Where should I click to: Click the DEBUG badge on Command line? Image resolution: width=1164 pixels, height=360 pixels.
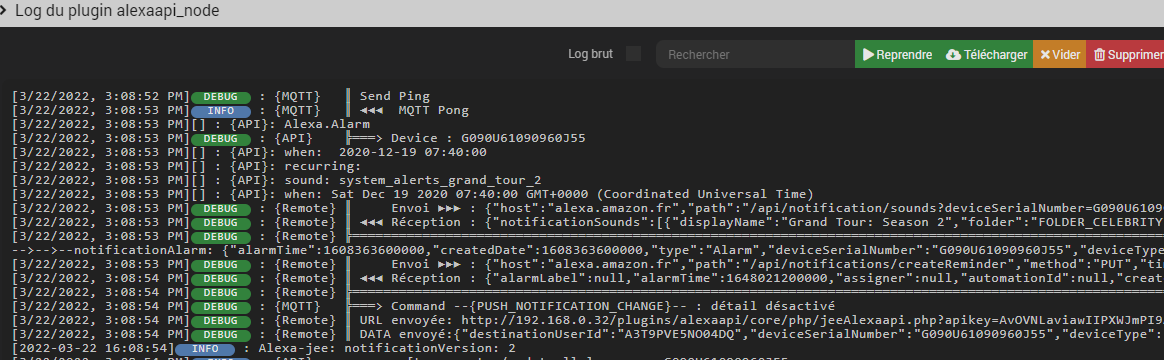(x=221, y=306)
